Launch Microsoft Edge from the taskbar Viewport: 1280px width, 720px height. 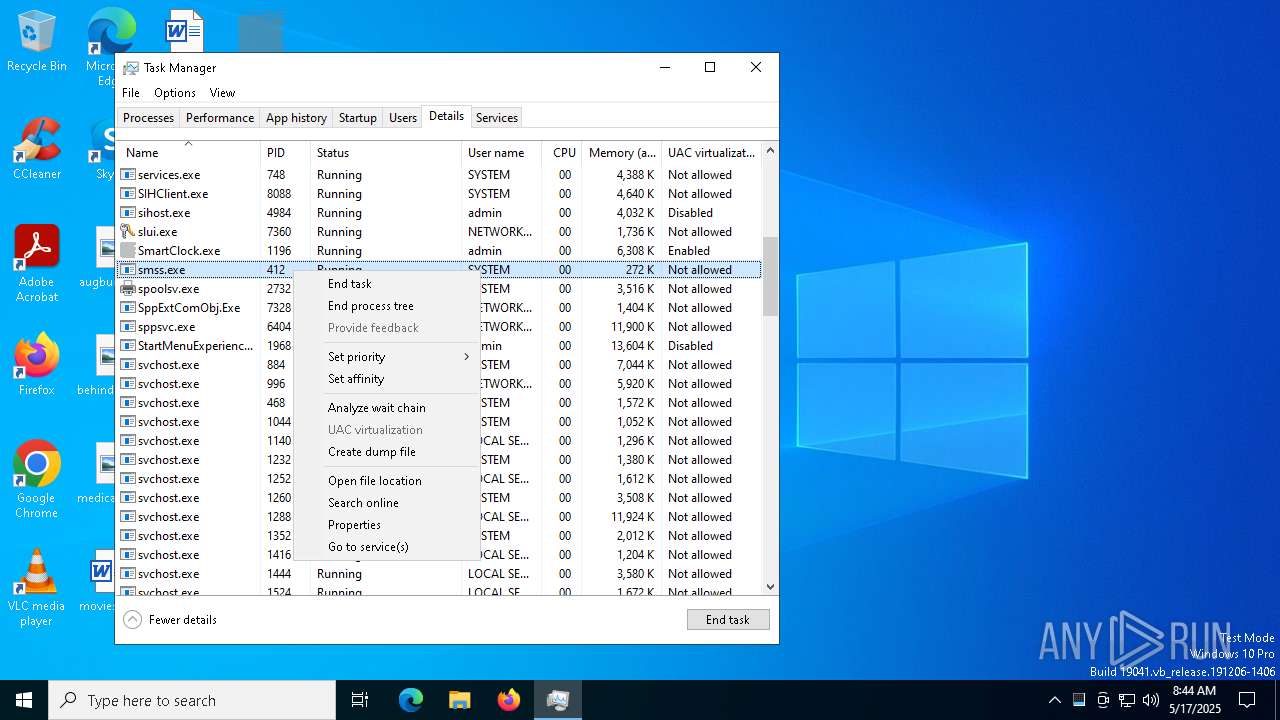[x=411, y=700]
